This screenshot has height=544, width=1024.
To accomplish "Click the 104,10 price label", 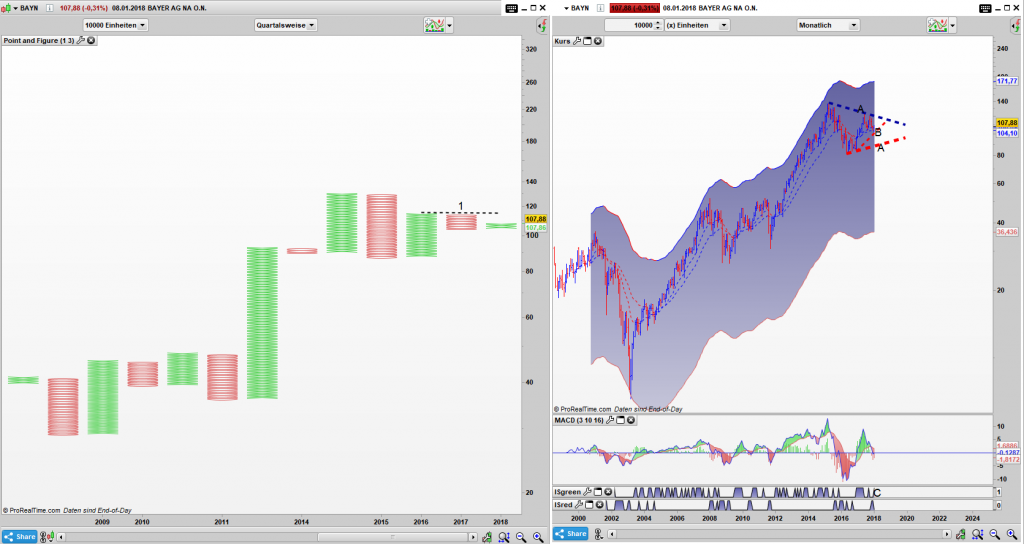I will pyautogui.click(x=1006, y=133).
